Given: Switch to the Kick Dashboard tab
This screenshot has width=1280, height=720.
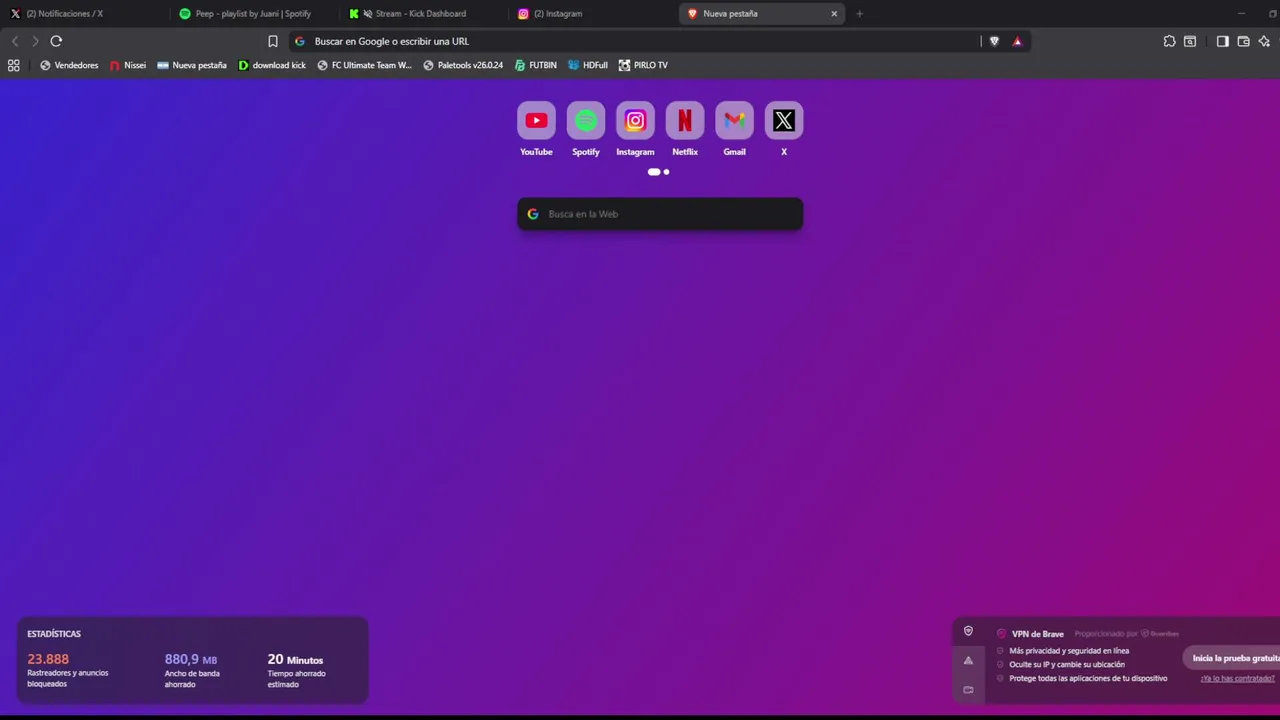Looking at the screenshot, I should (423, 14).
